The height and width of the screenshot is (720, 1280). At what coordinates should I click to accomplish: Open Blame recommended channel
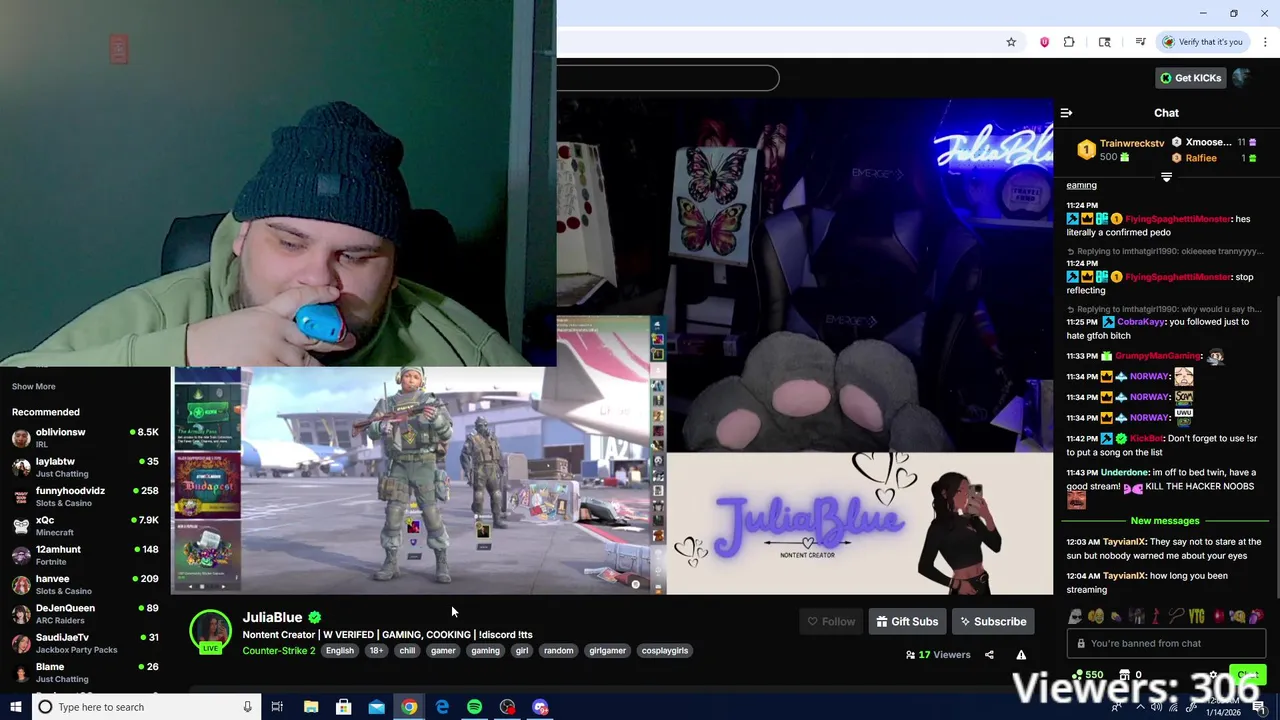(84, 672)
